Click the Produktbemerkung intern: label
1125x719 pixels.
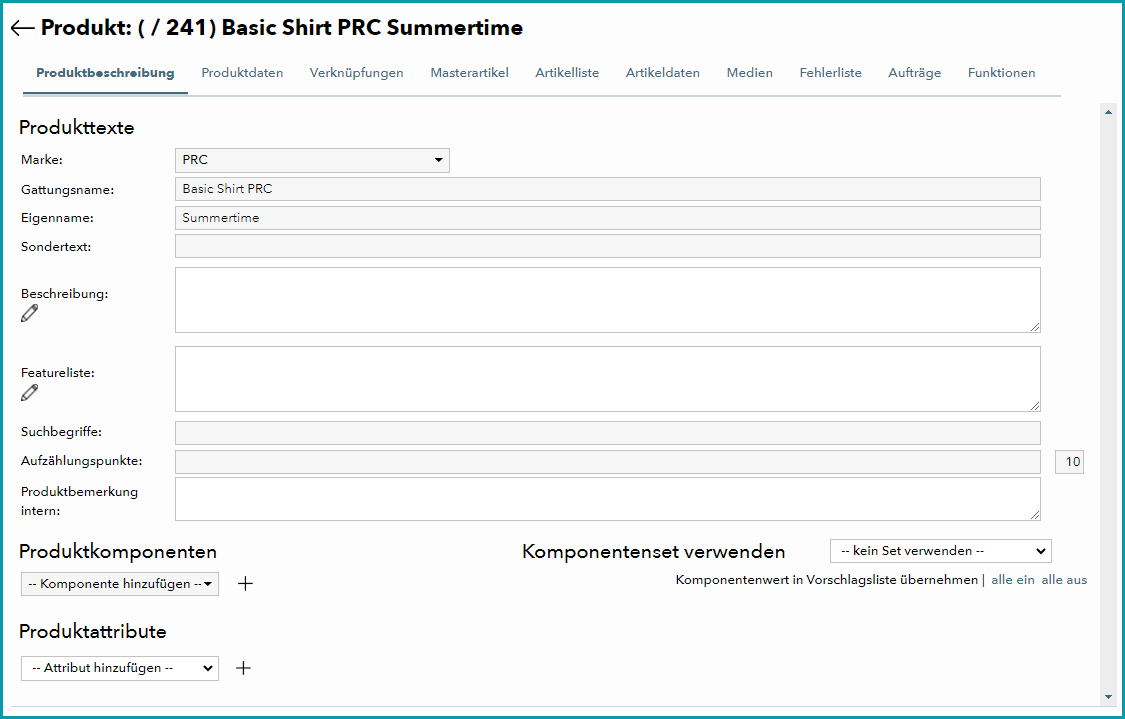point(79,501)
